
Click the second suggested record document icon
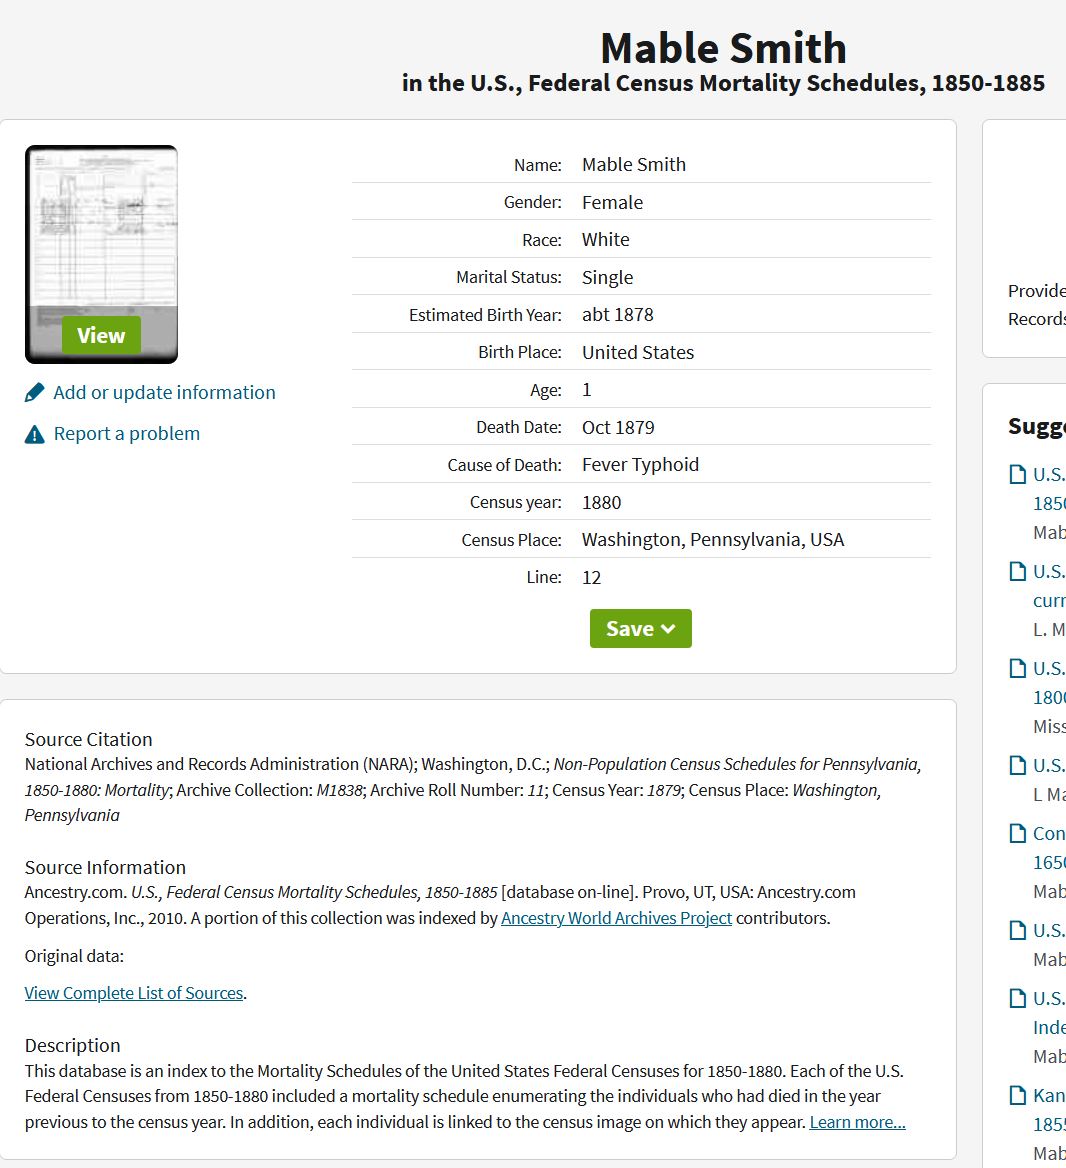1018,571
